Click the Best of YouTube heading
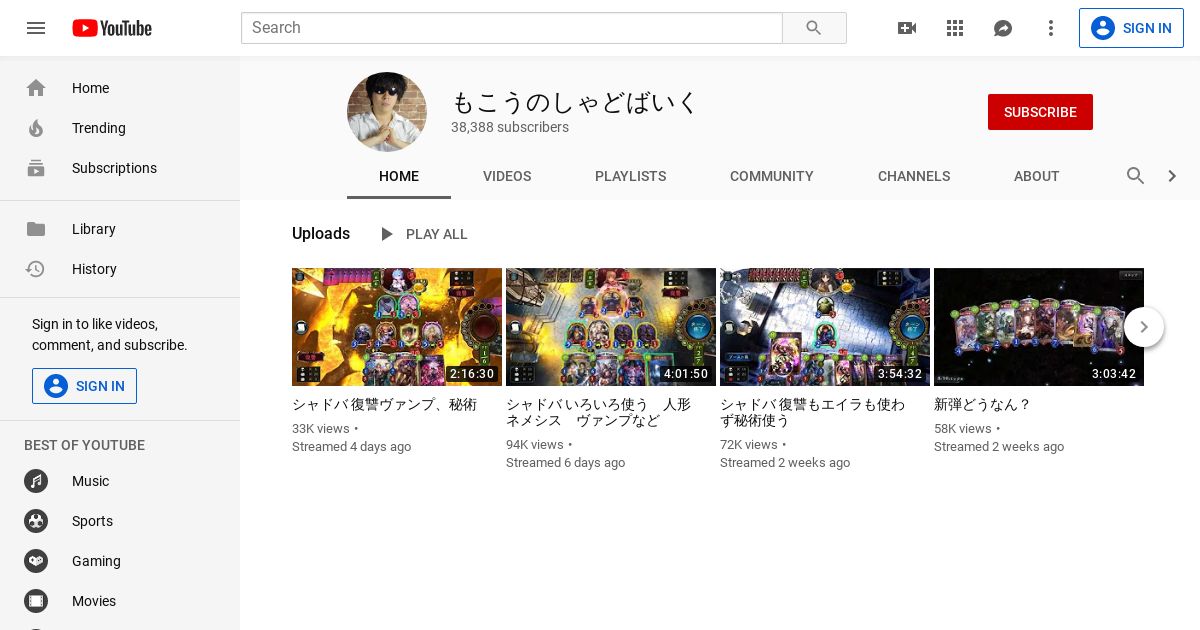1200x630 pixels. point(84,445)
